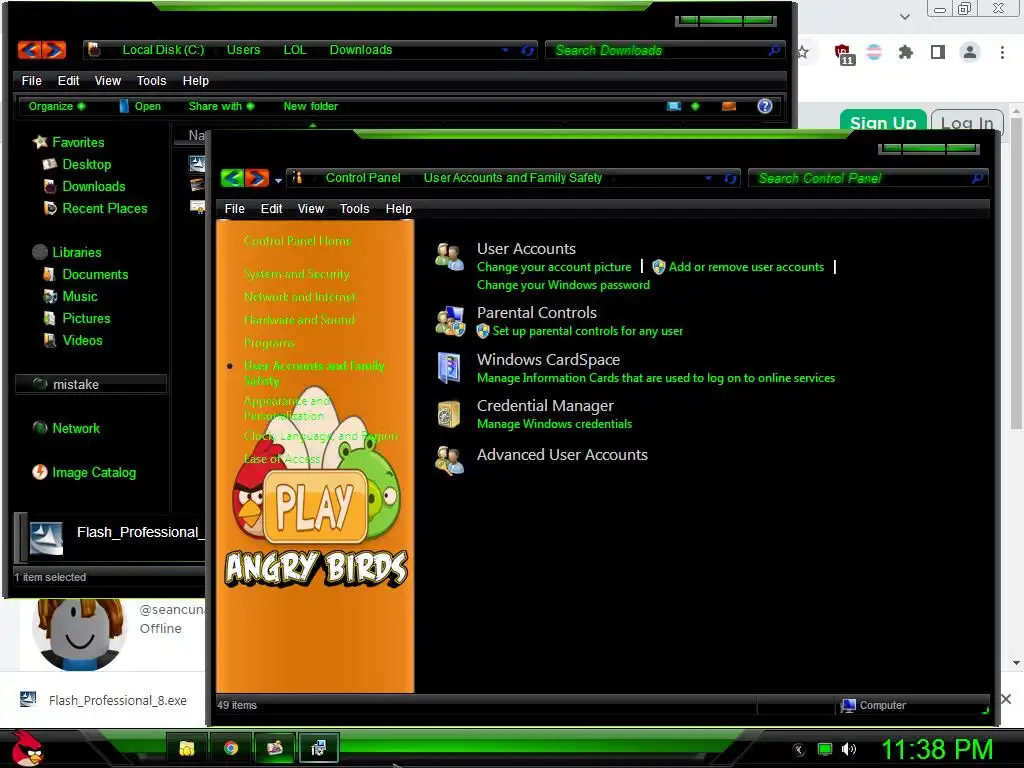1024x768 pixels.
Task: Click the Angry Birds start button
Action: [x=27, y=748]
